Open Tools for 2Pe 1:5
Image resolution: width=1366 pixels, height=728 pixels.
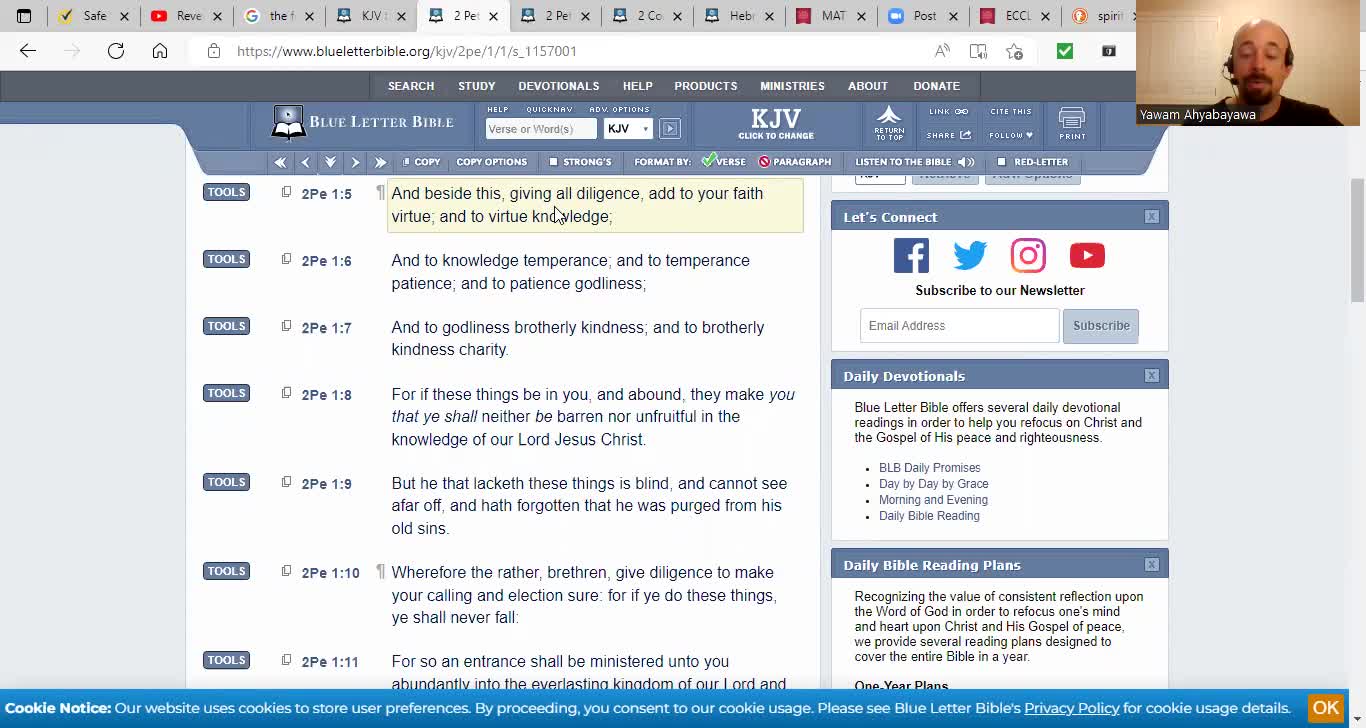tap(226, 192)
